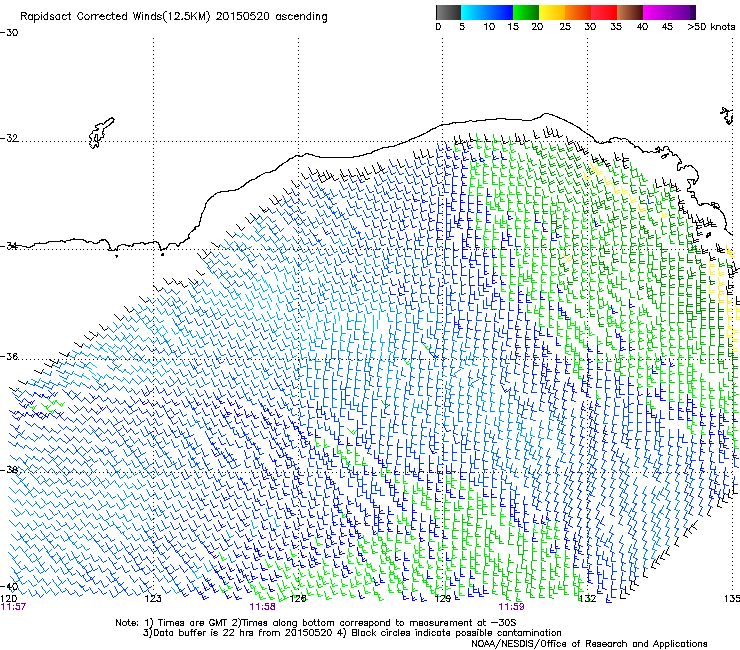The image size is (740, 650).
Task: Select the brown 35-40 knots legend swatch
Action: coord(630,12)
